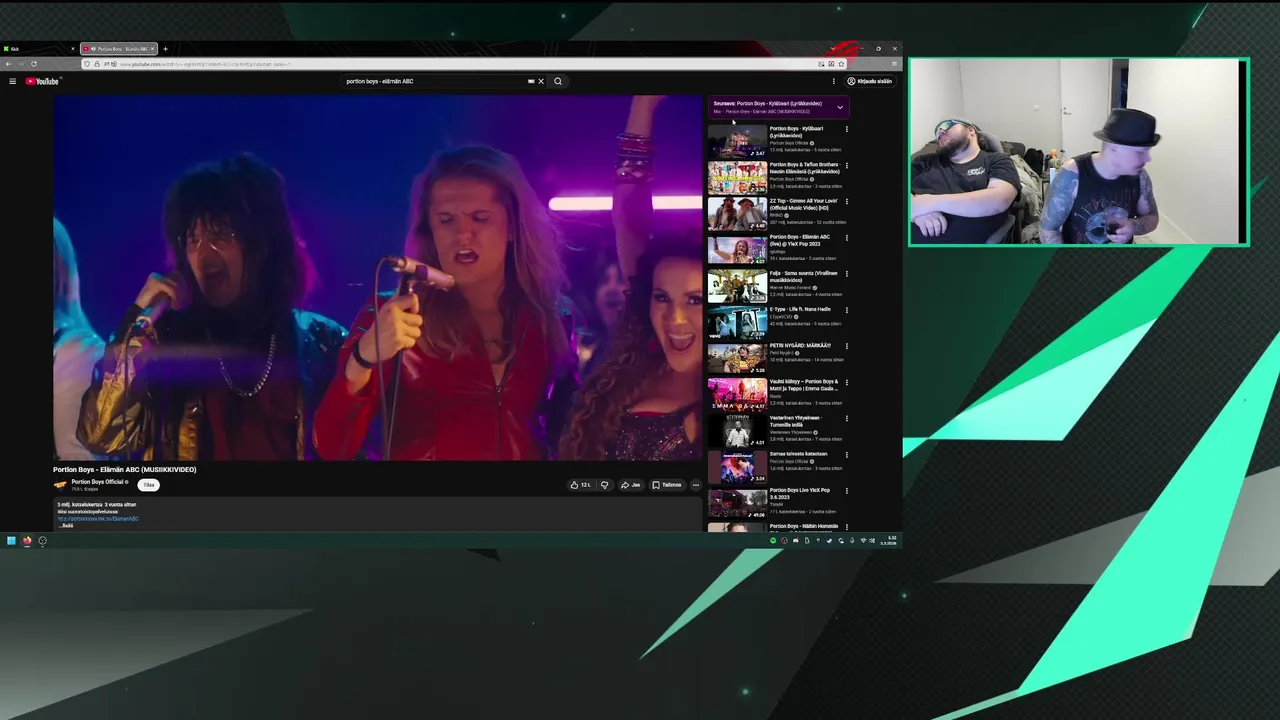Open Portion Boys - Kyläbaari thumbnail
This screenshot has height=720, width=1280.
737,141
